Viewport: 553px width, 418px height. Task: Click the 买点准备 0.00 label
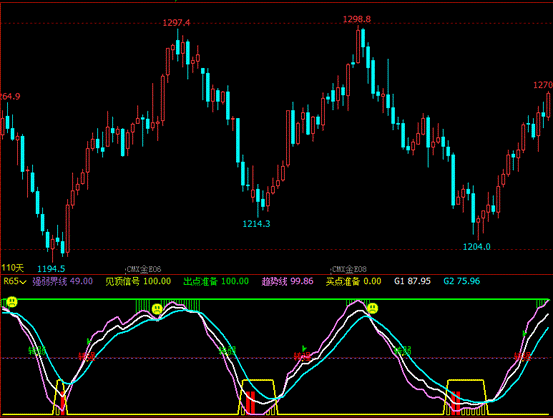click(353, 281)
